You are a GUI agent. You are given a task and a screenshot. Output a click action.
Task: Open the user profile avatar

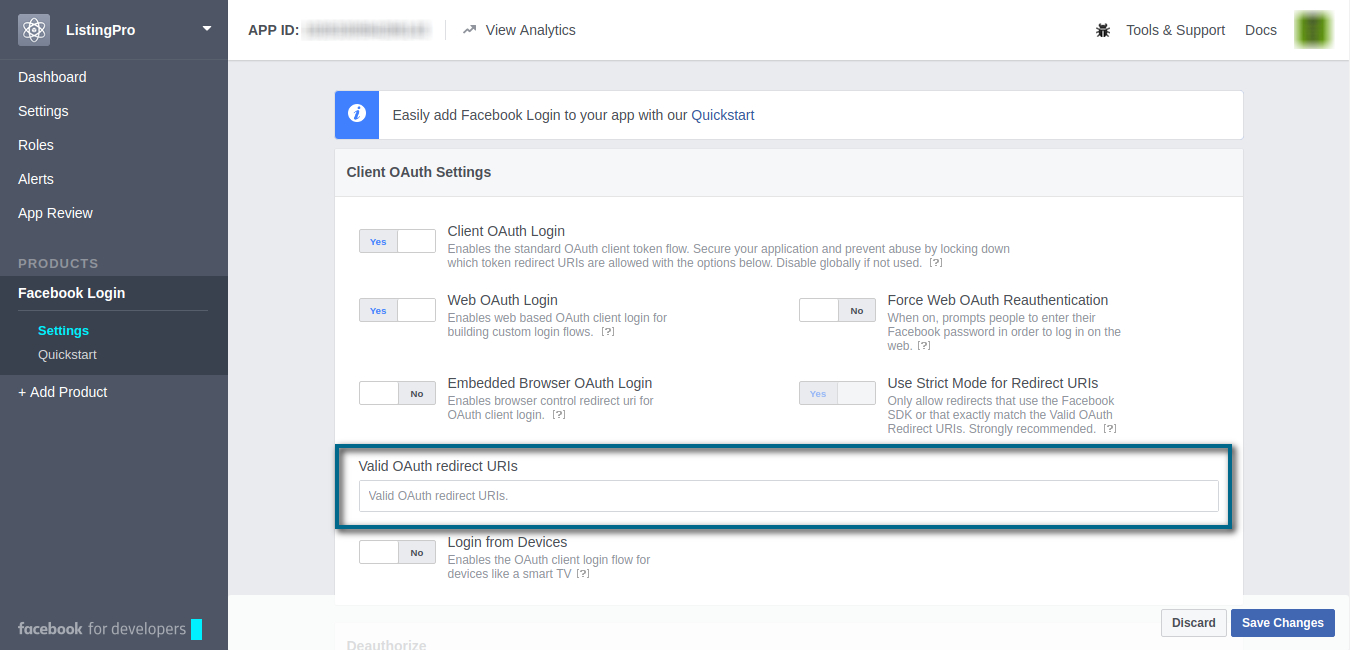1313,30
